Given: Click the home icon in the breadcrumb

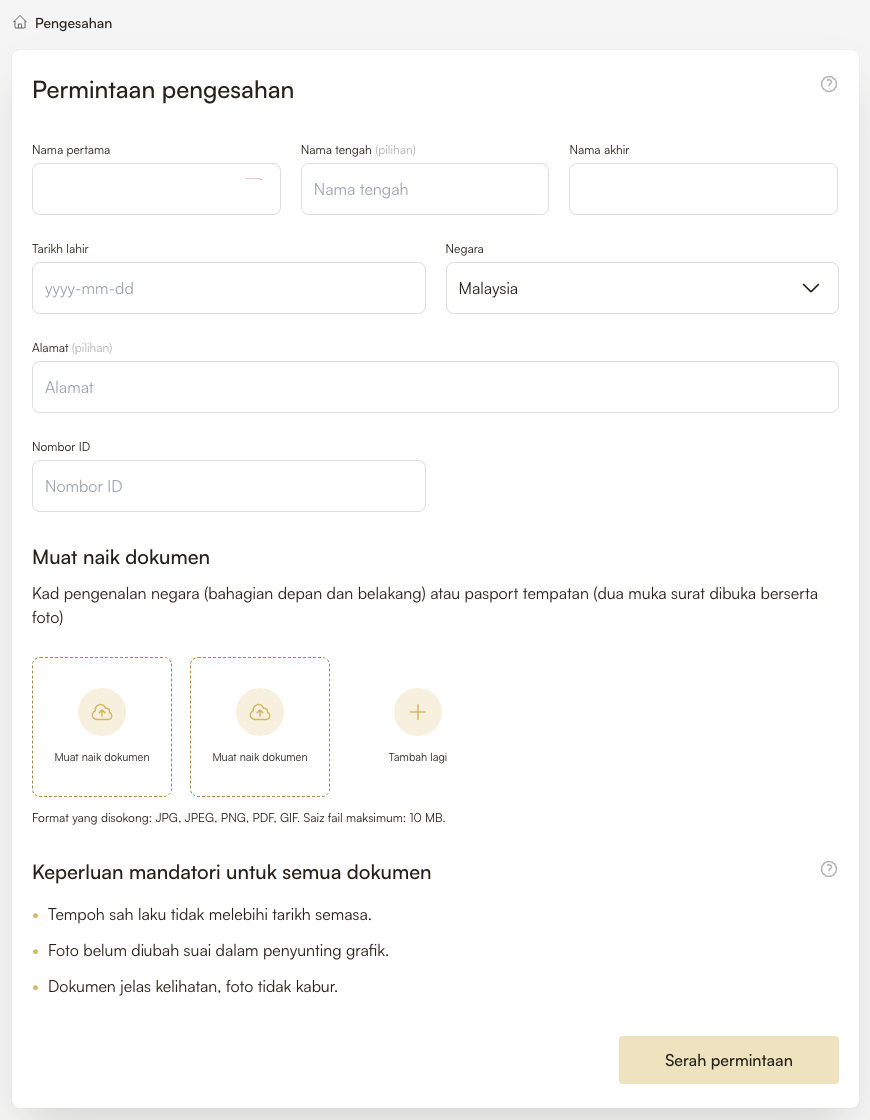Looking at the screenshot, I should click(20, 22).
